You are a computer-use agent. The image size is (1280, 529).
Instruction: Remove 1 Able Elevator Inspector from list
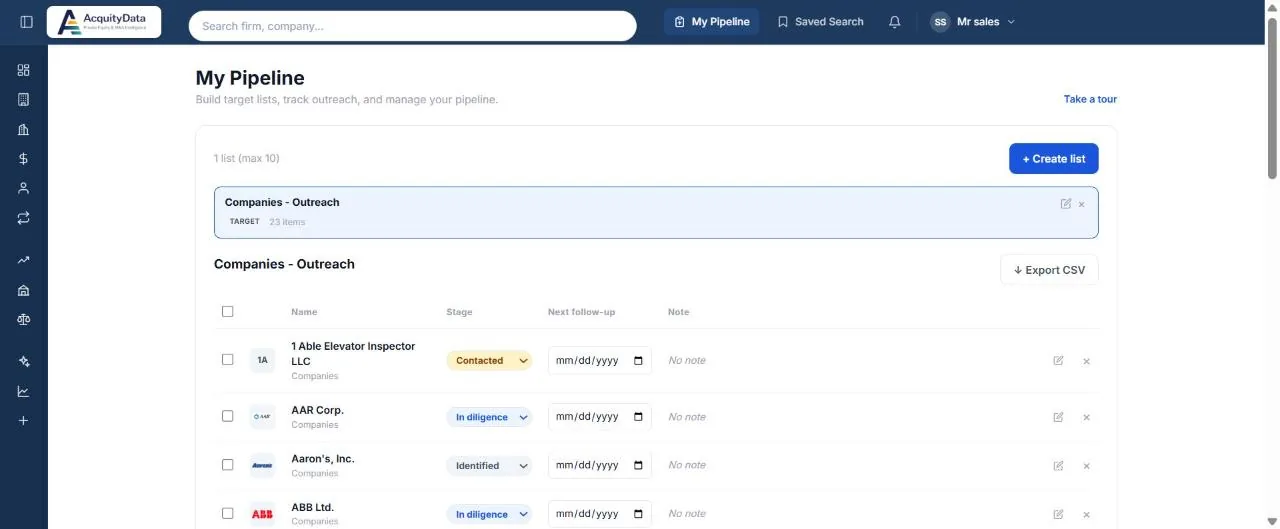click(x=1086, y=361)
